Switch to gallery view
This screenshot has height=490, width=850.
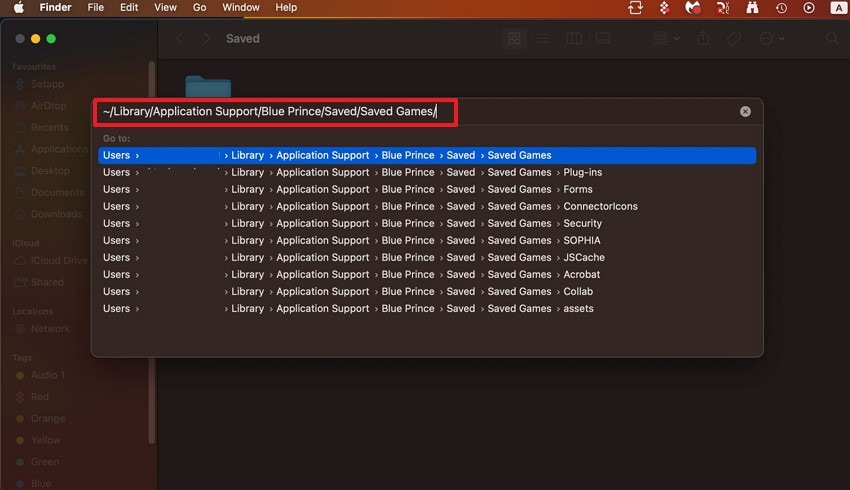pos(603,38)
